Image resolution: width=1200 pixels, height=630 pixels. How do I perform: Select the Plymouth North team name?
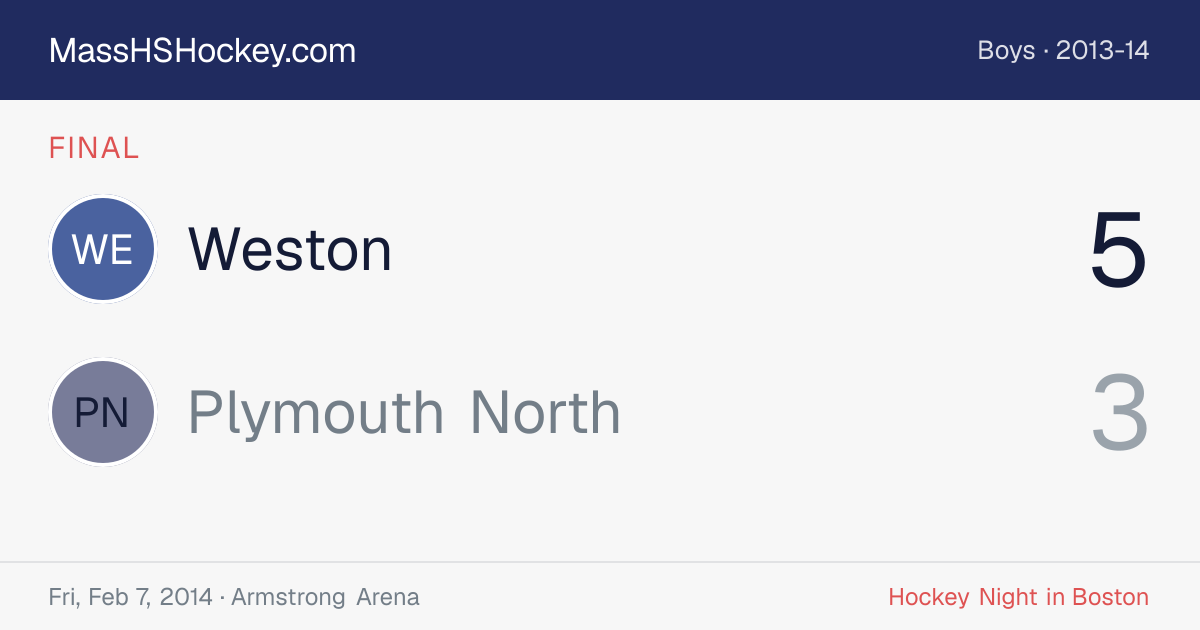click(x=404, y=413)
